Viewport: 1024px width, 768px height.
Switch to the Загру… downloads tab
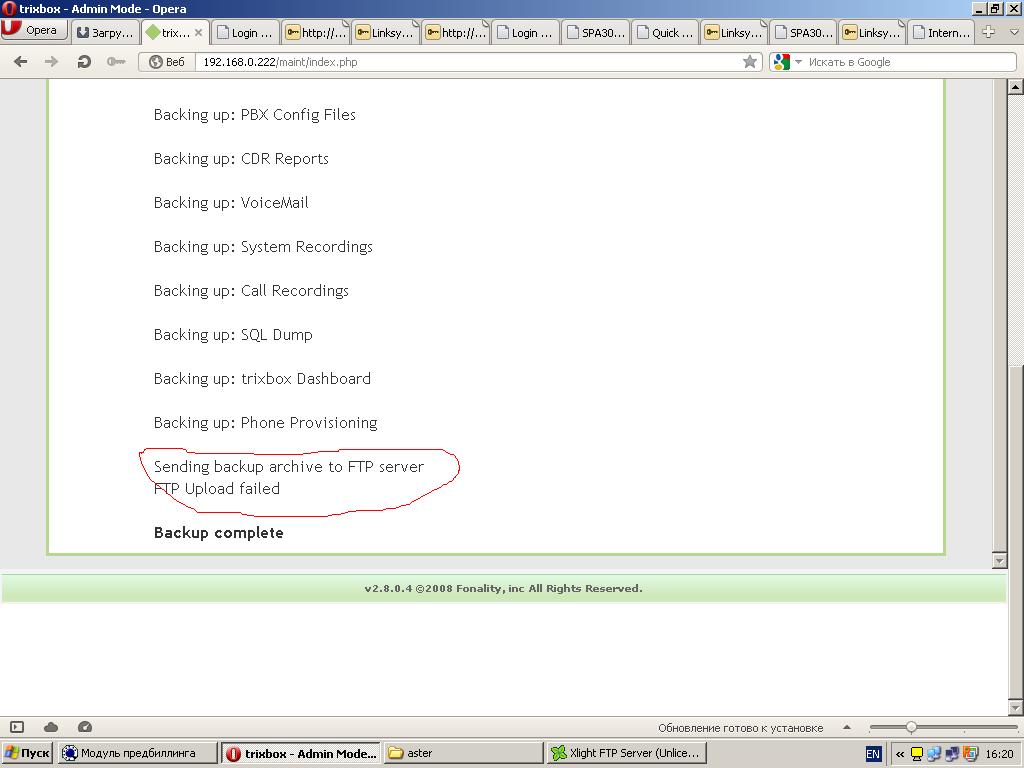105,32
